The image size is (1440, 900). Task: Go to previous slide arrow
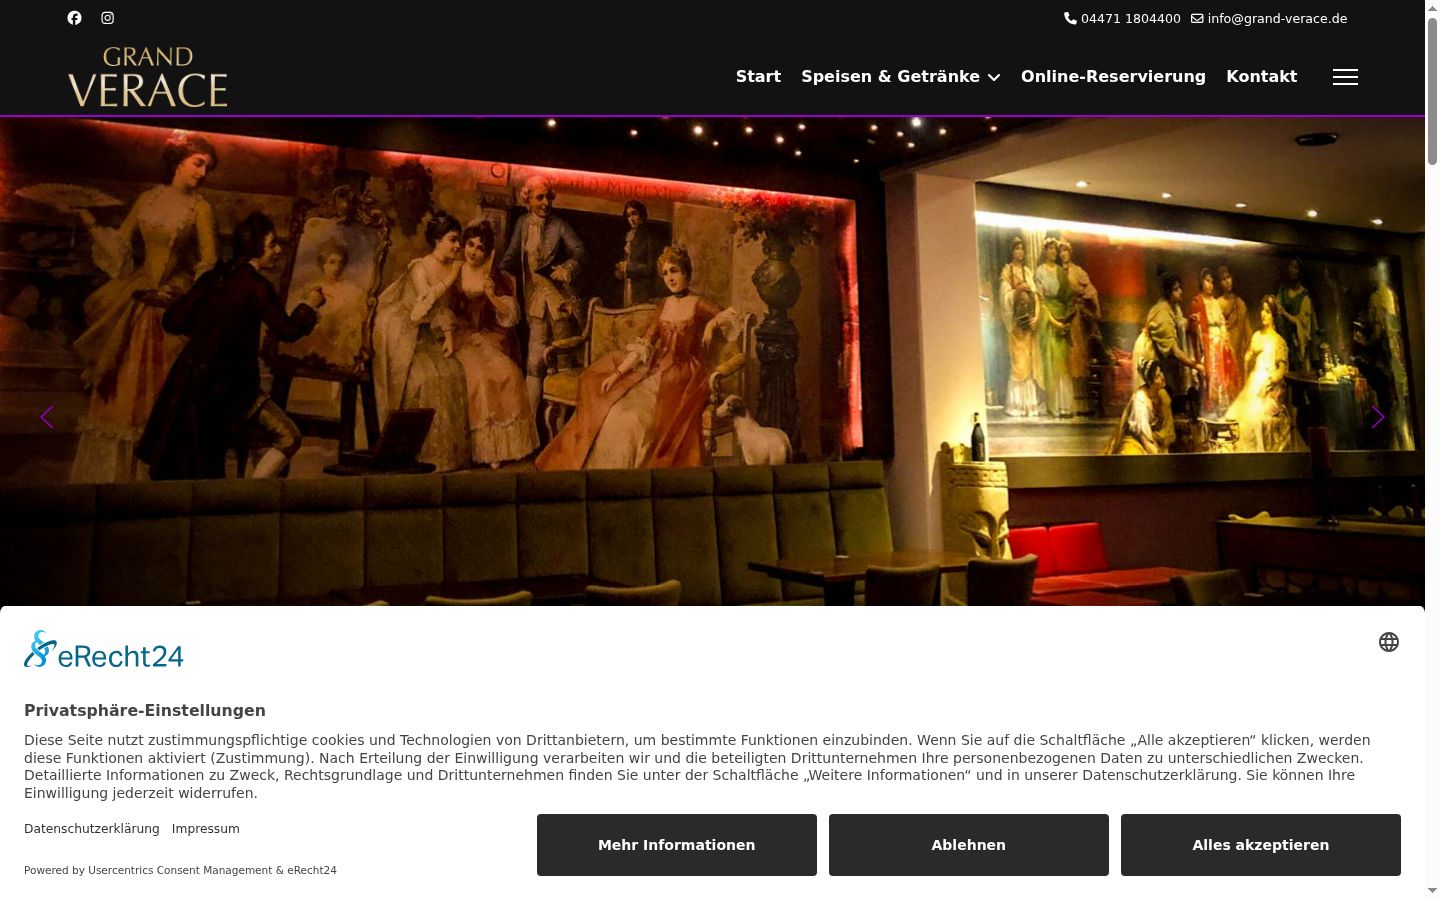click(x=47, y=417)
